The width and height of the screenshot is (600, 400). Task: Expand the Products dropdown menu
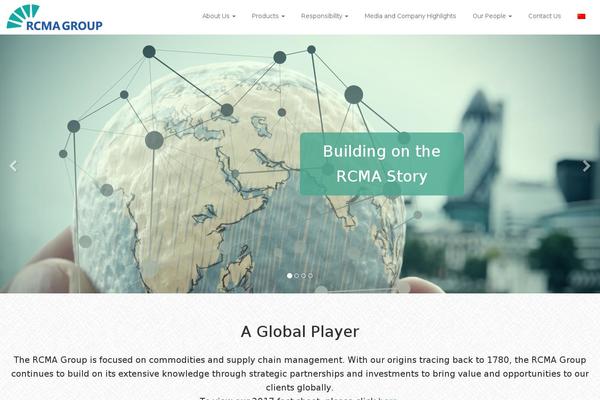(268, 16)
